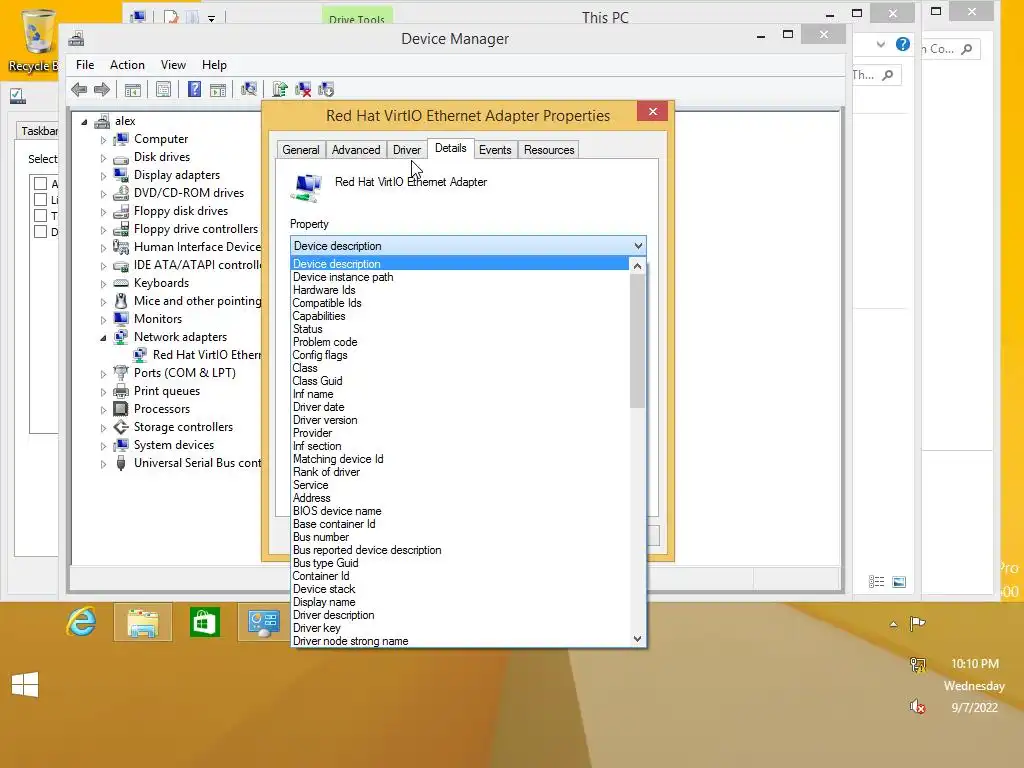
Task: Switch to the General tab
Action: click(300, 150)
